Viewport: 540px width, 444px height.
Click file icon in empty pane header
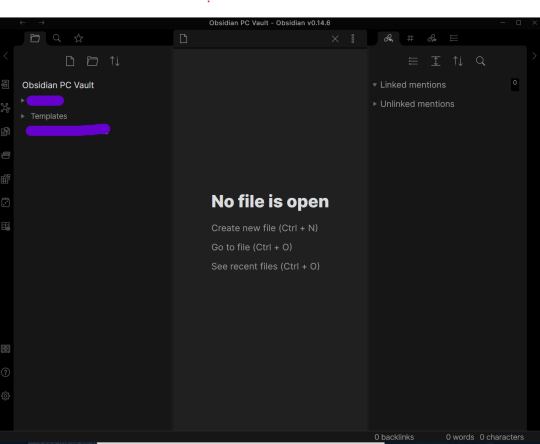click(184, 39)
